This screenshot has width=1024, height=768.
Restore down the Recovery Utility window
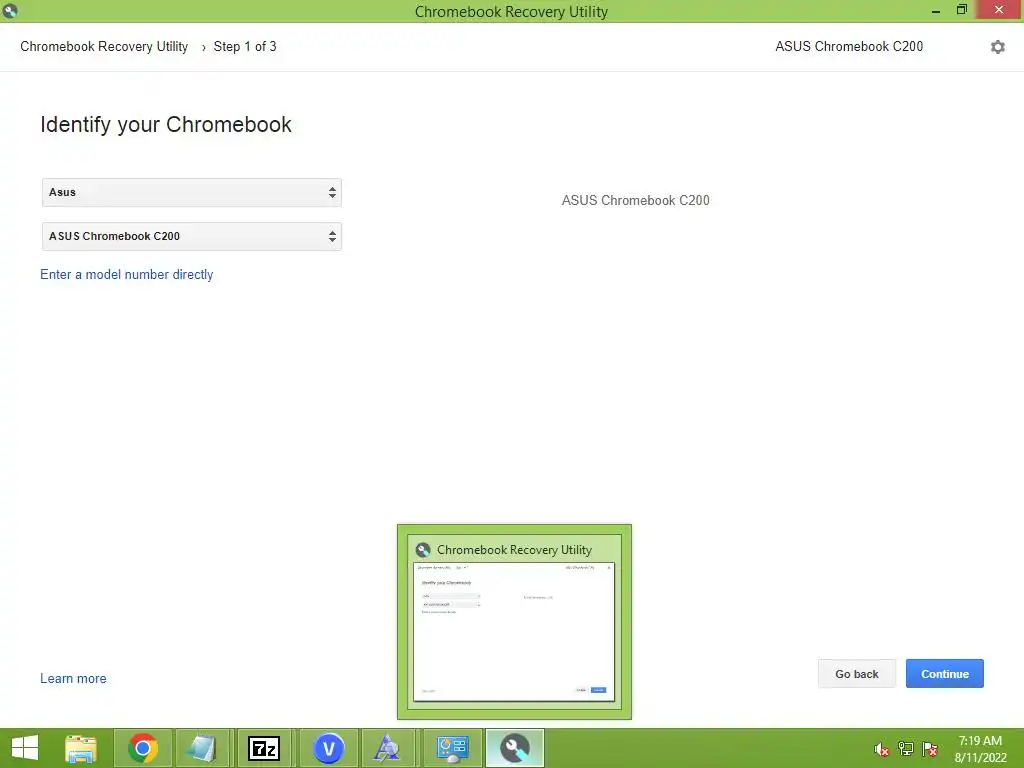961,10
